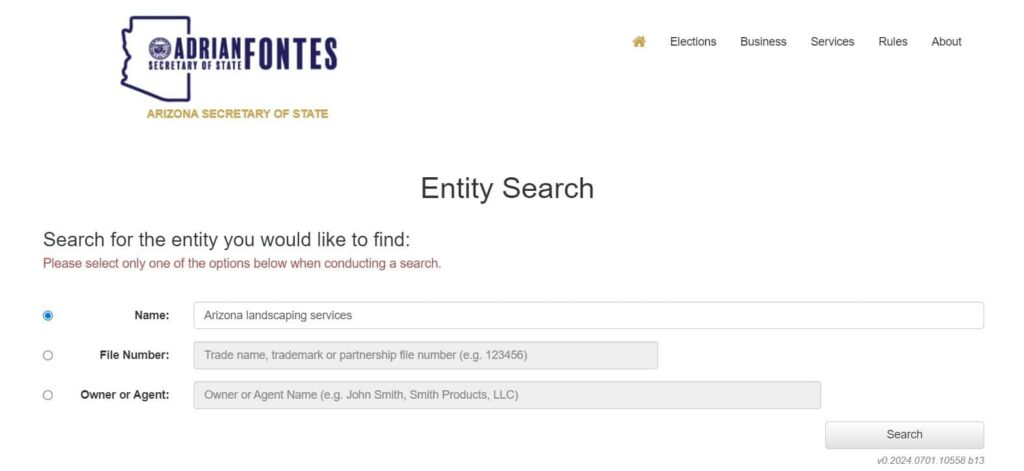Go to the home page icon
Image resolution: width=1024 pixels, height=471 pixels.
click(x=639, y=42)
